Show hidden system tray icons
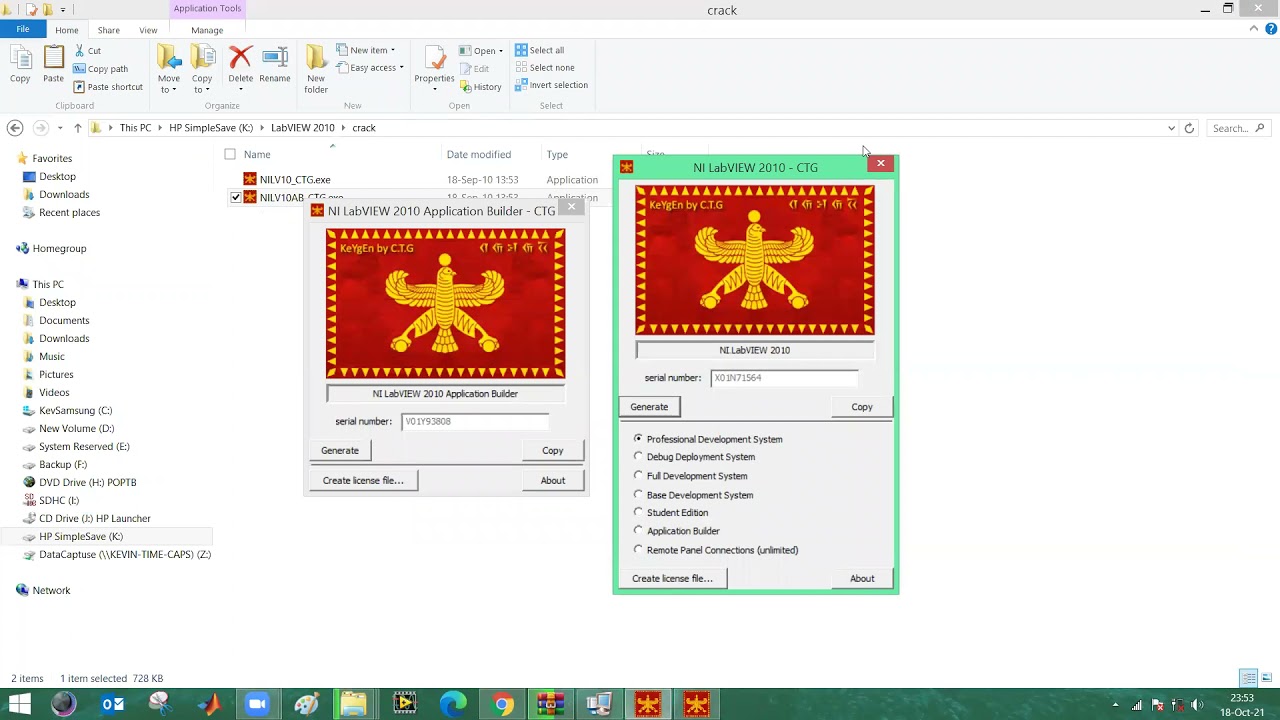 click(x=1115, y=705)
